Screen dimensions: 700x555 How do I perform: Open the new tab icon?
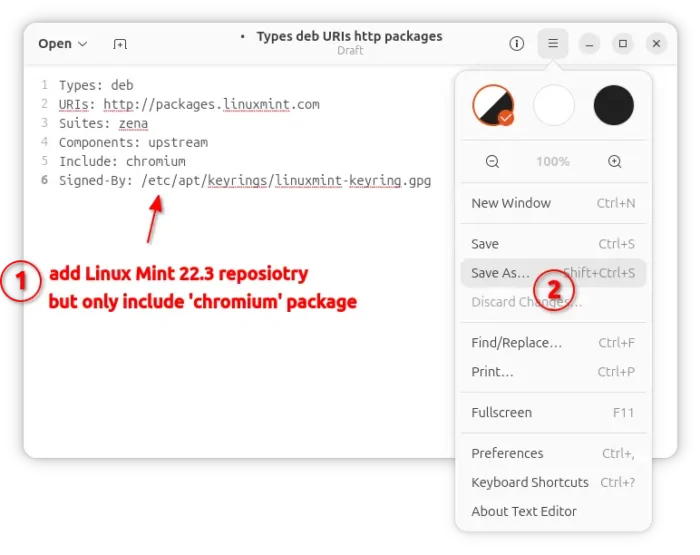click(x=120, y=44)
